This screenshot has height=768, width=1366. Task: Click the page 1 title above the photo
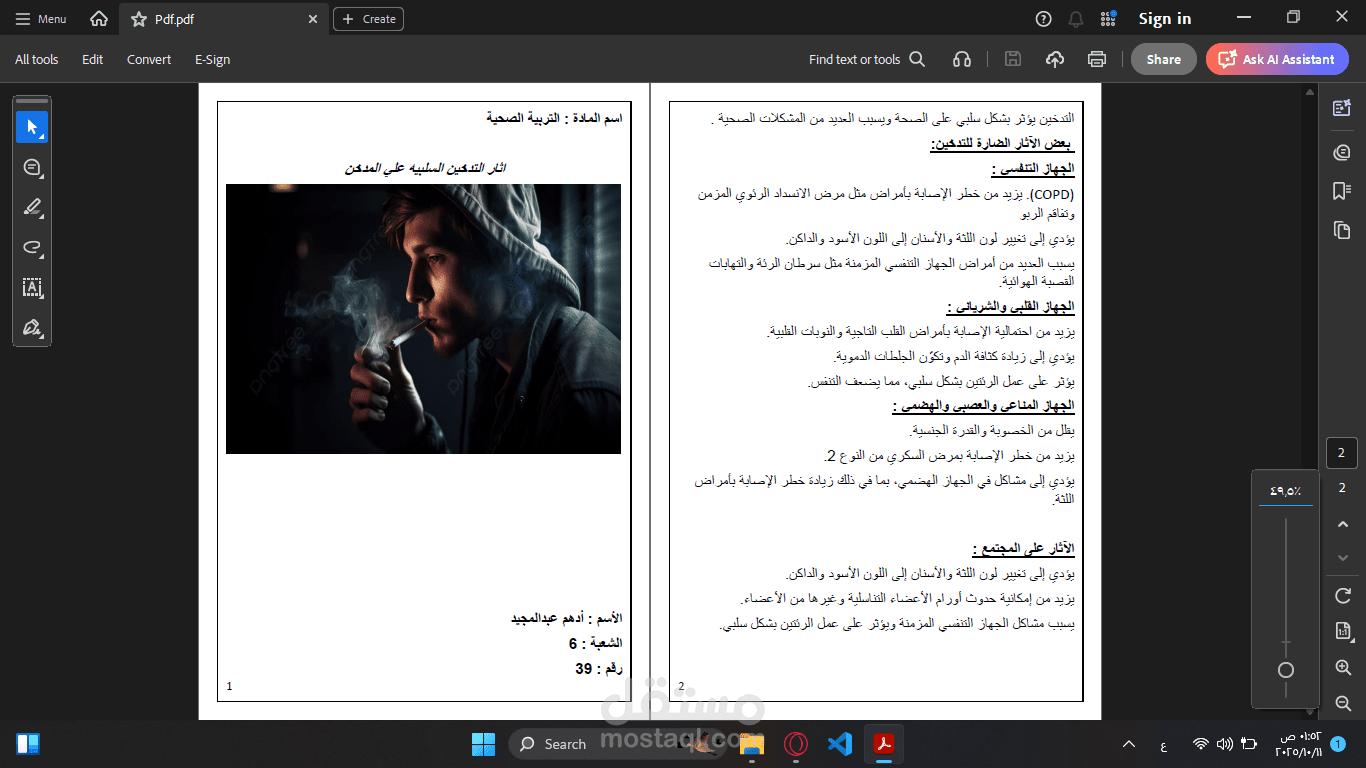(x=425, y=167)
